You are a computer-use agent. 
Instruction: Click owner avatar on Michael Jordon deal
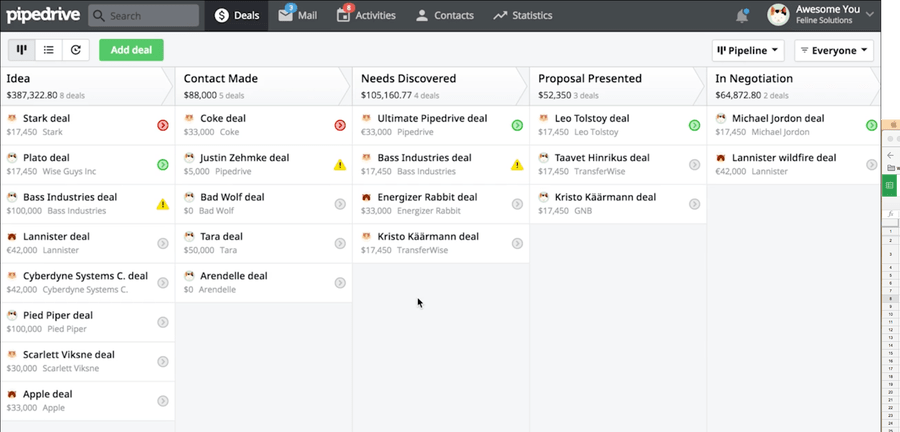click(721, 118)
